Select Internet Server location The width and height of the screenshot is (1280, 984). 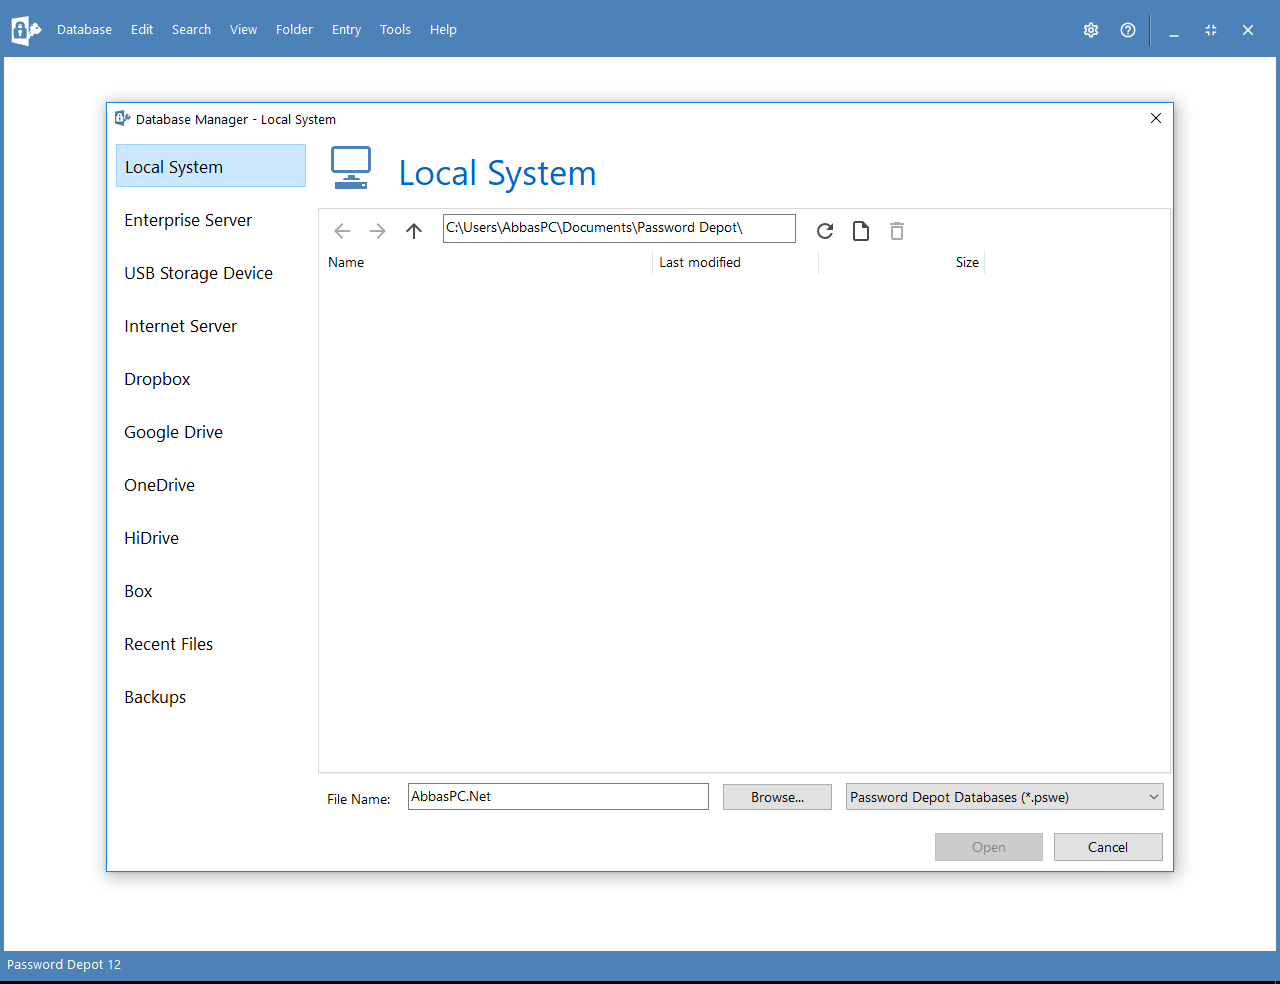pyautogui.click(x=211, y=326)
